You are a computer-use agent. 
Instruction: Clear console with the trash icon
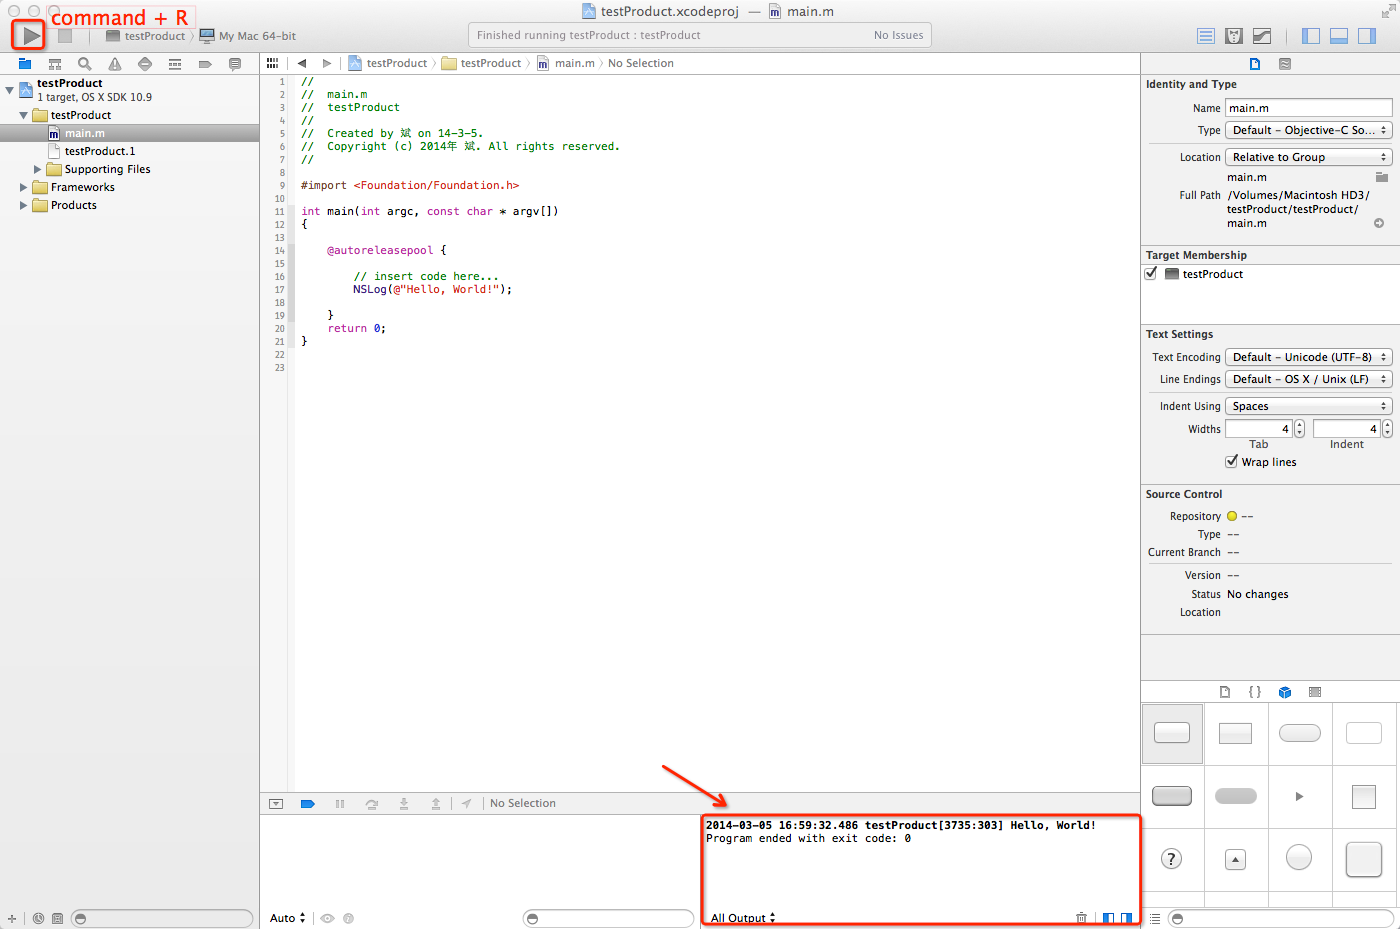[x=1081, y=917]
